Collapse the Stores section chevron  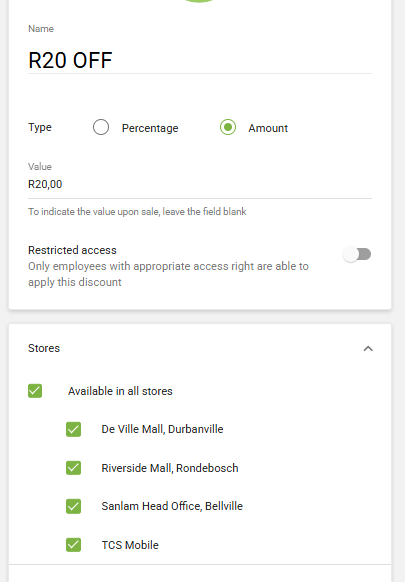368,349
